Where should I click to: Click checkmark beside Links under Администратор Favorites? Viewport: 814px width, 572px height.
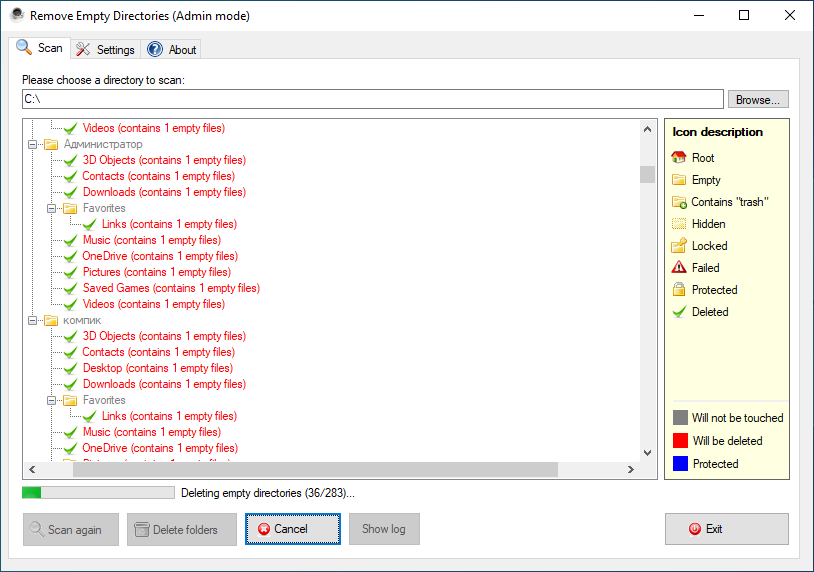point(89,224)
